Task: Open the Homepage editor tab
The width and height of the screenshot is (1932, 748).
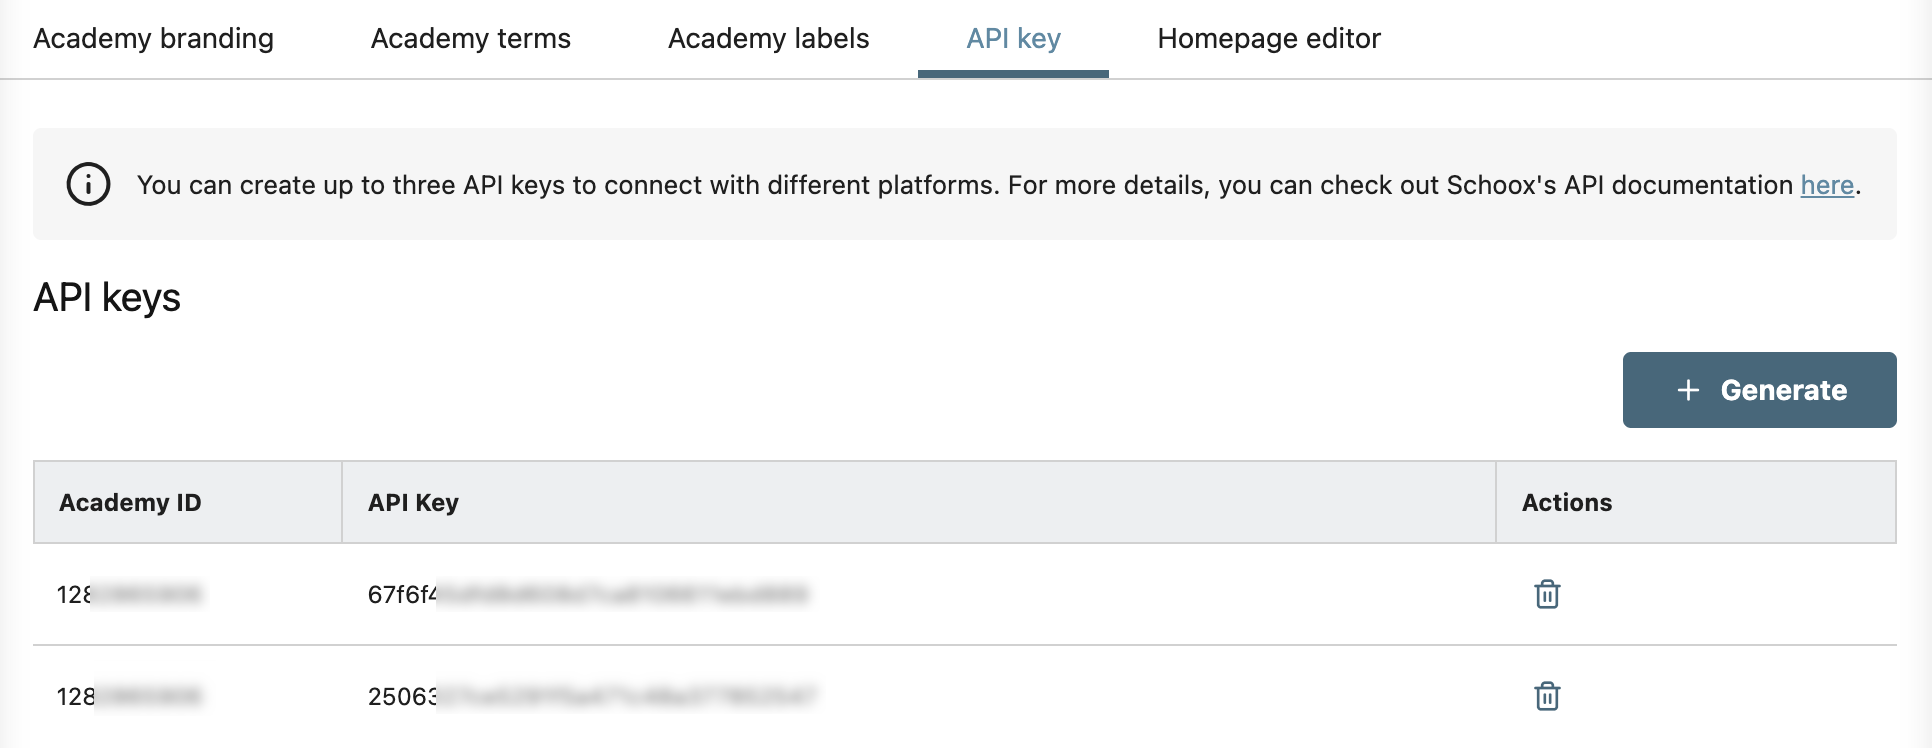Action: 1268,39
